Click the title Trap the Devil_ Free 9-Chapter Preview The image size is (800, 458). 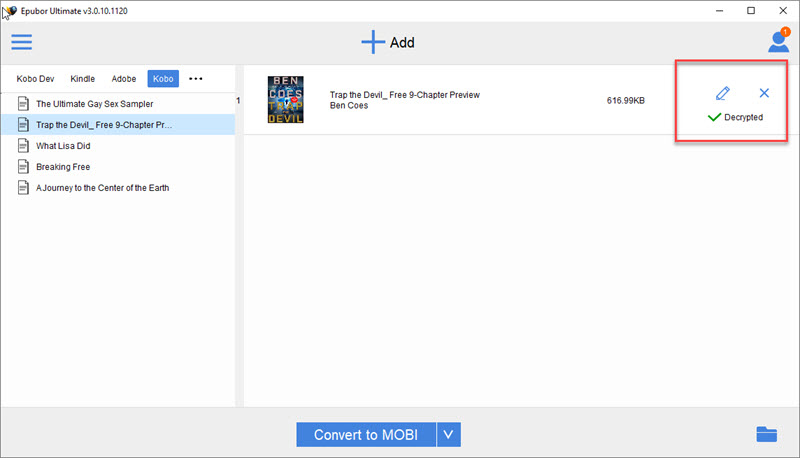405,95
